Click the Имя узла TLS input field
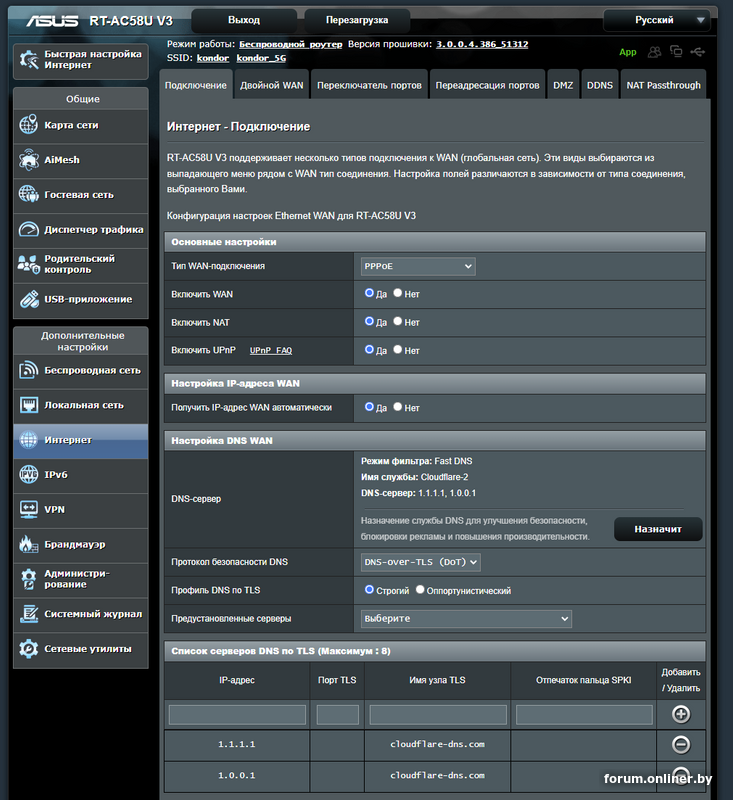Image resolution: width=733 pixels, height=800 pixels. coord(438,715)
